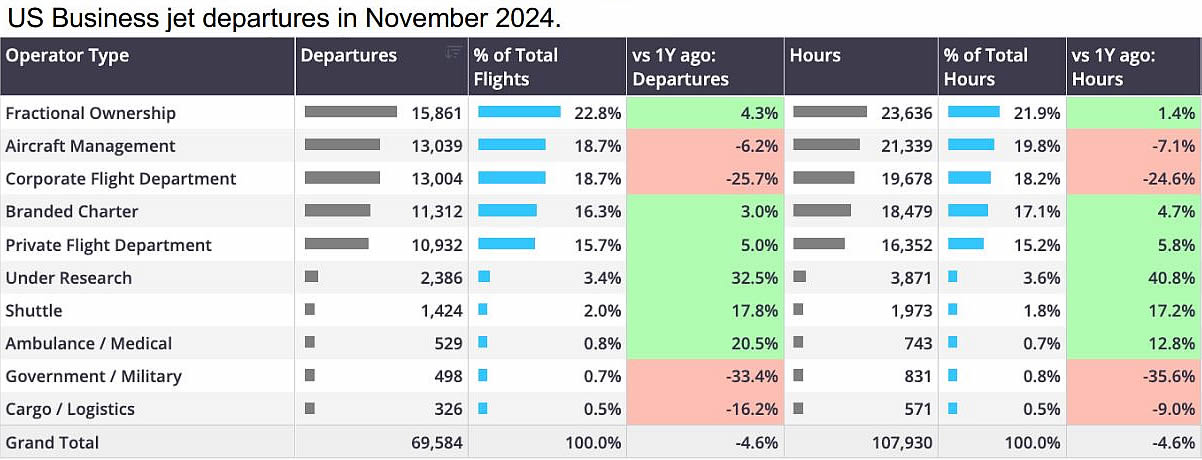This screenshot has width=1202, height=460.
Task: Click the Operator Type column header
Action: [67, 56]
